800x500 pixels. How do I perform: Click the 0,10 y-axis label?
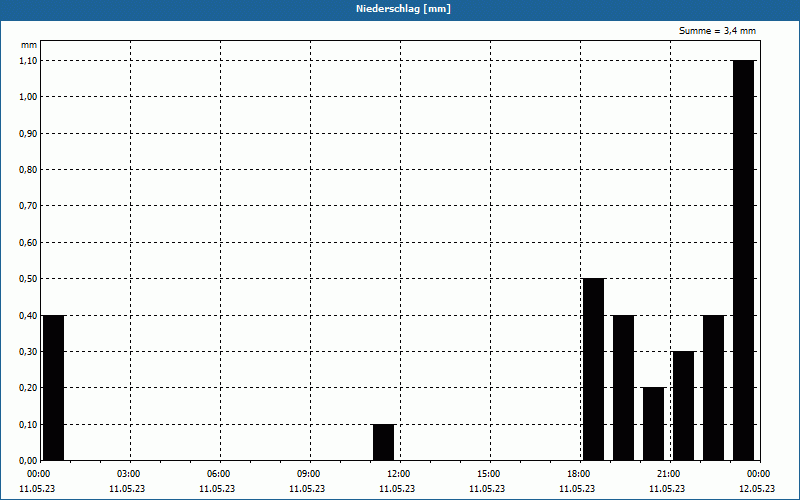point(28,425)
